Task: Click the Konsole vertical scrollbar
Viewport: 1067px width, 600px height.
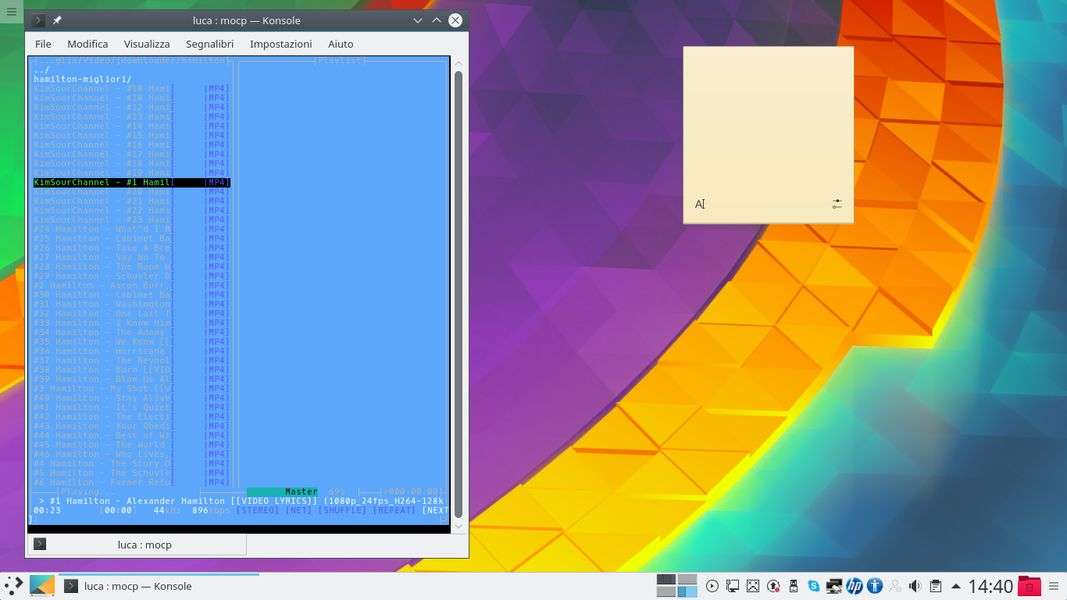Action: [x=458, y=290]
